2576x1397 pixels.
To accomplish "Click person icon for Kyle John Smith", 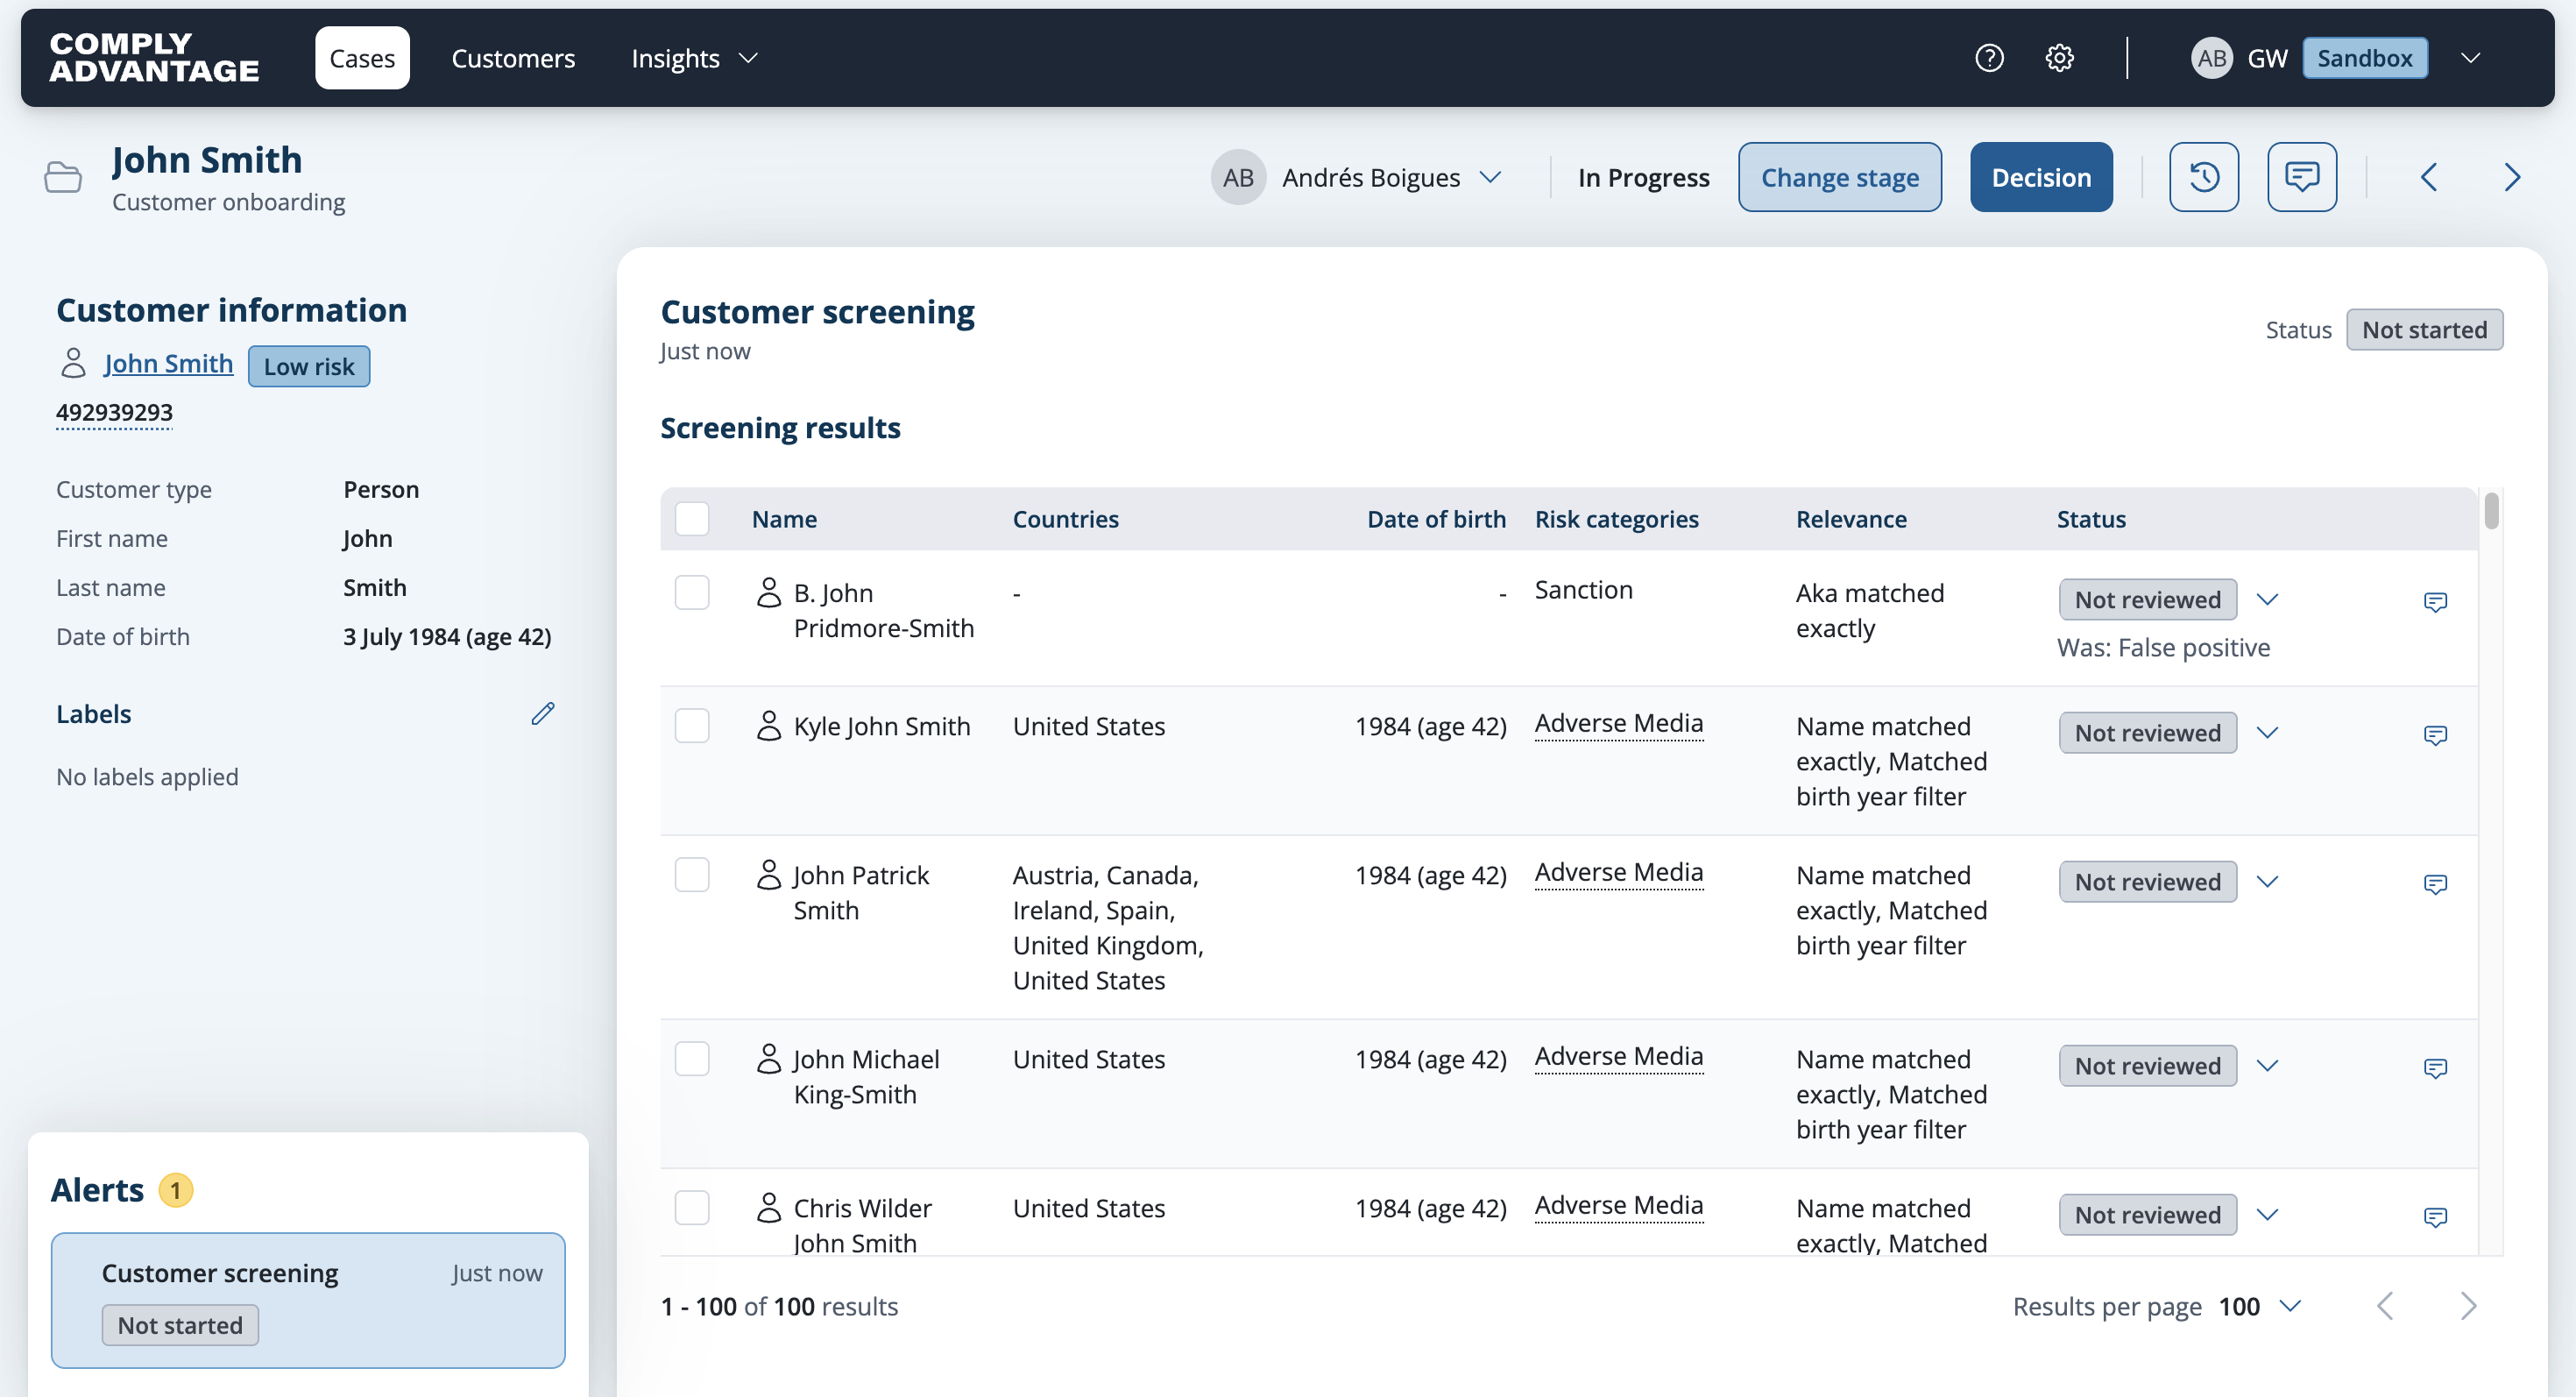I will [x=768, y=726].
